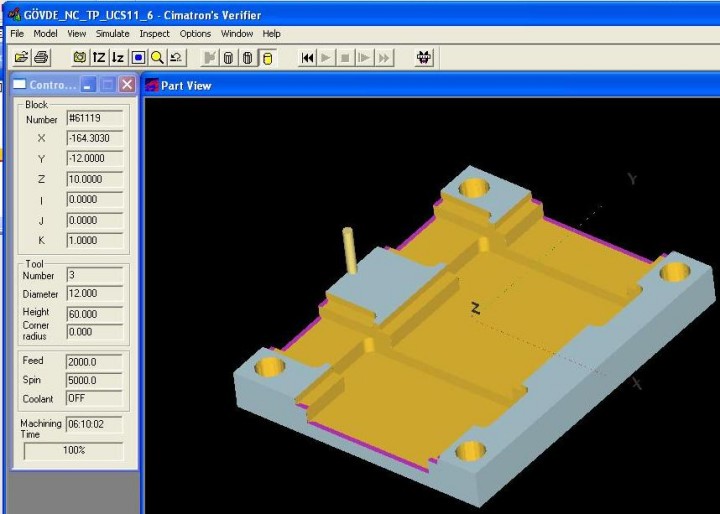This screenshot has height=514, width=720.
Task: Rewind simulation to the start
Action: (x=307, y=58)
